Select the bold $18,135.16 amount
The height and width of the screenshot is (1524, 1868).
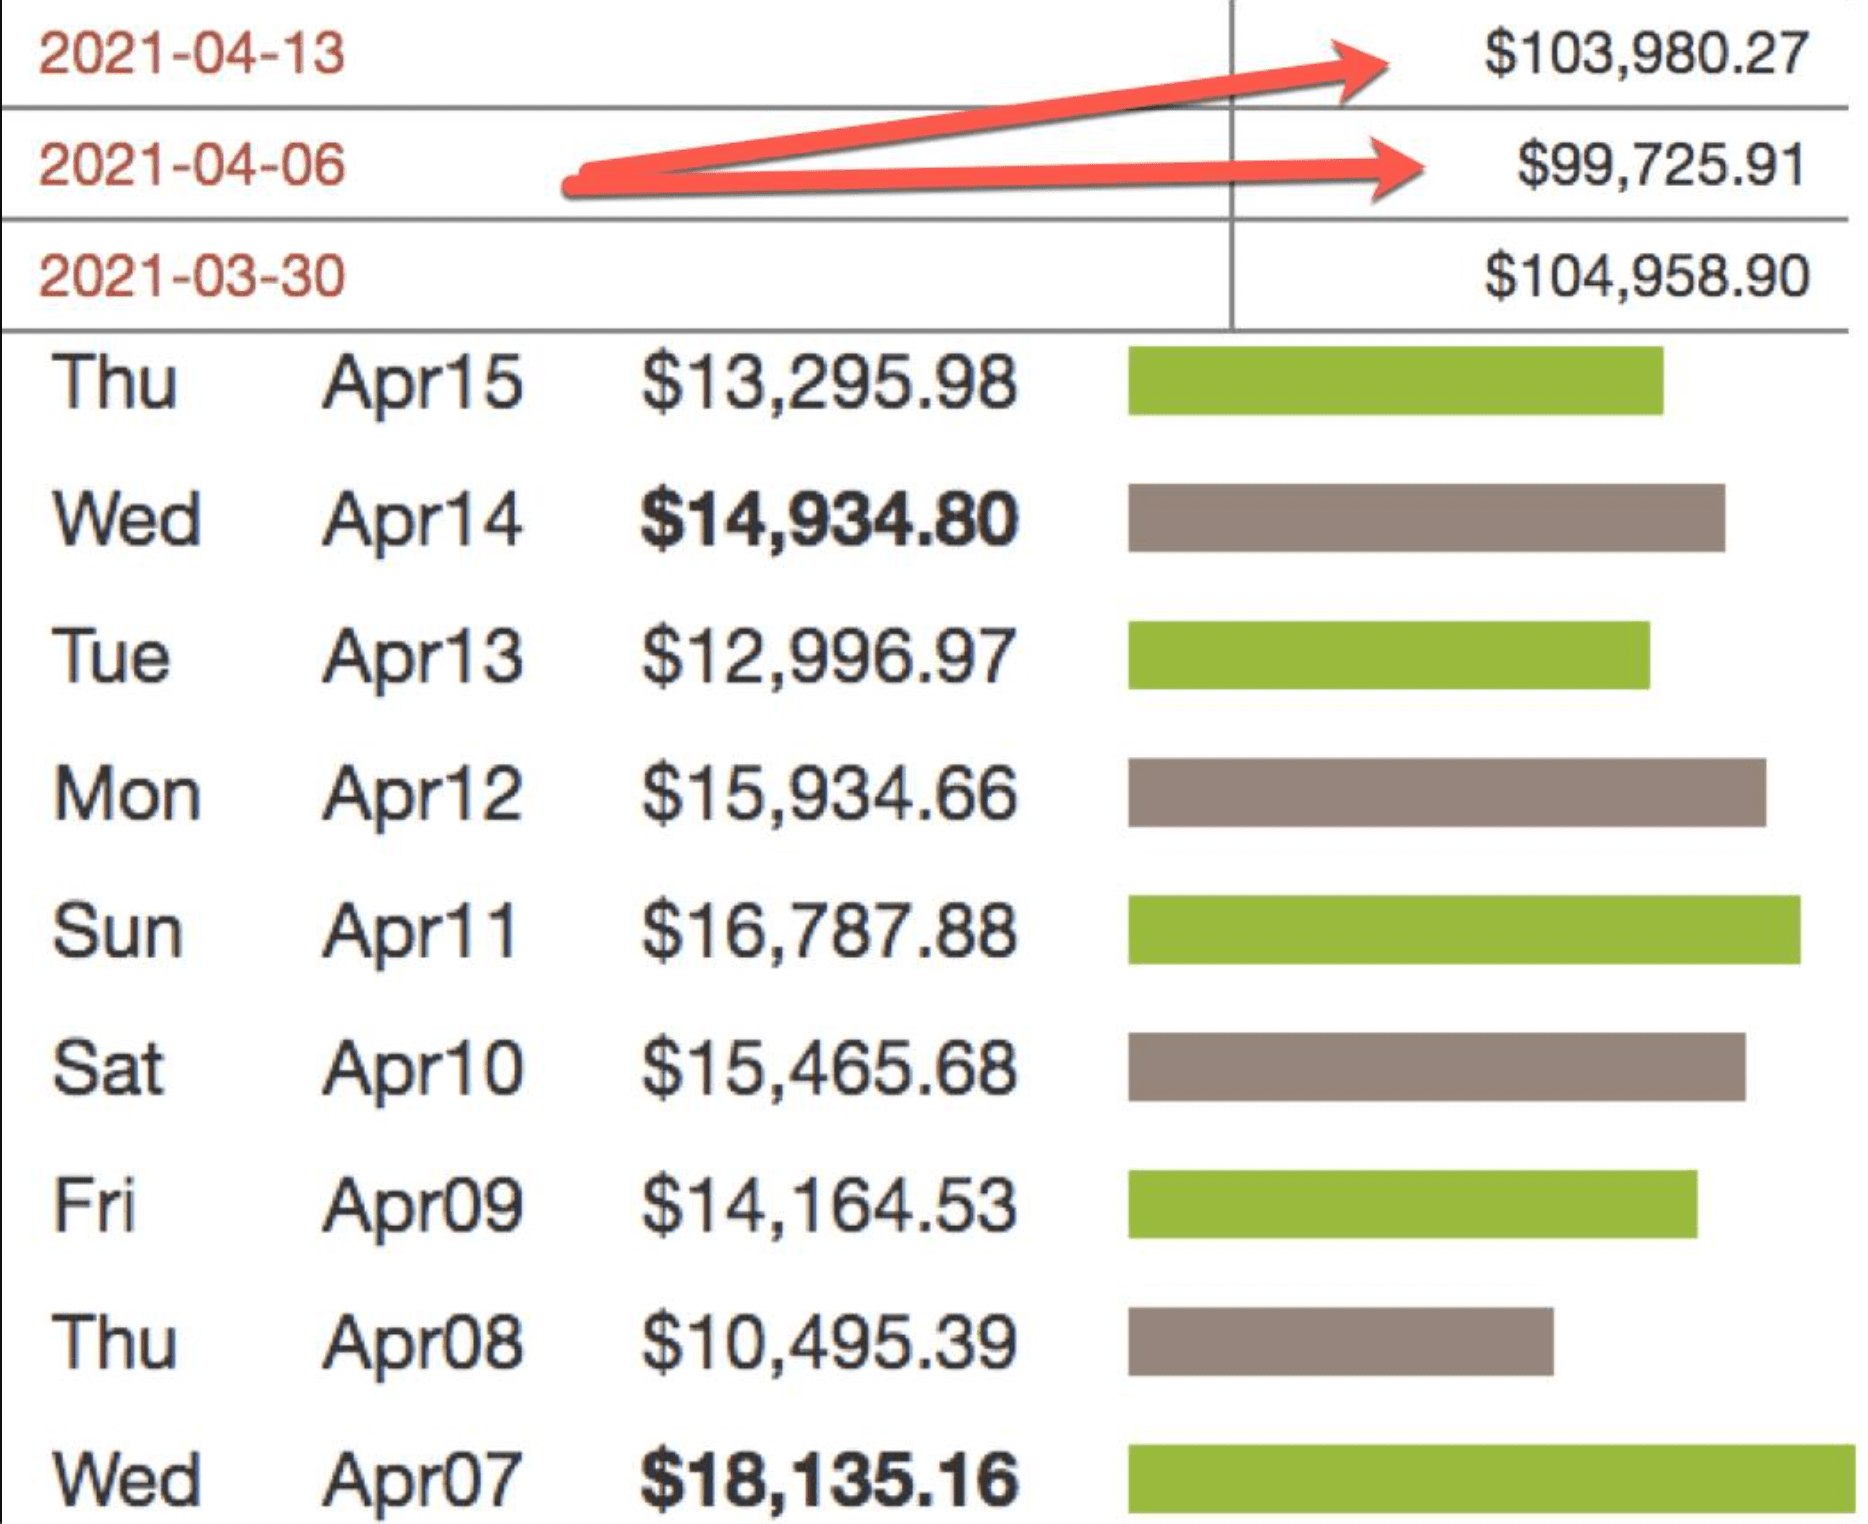(829, 1480)
